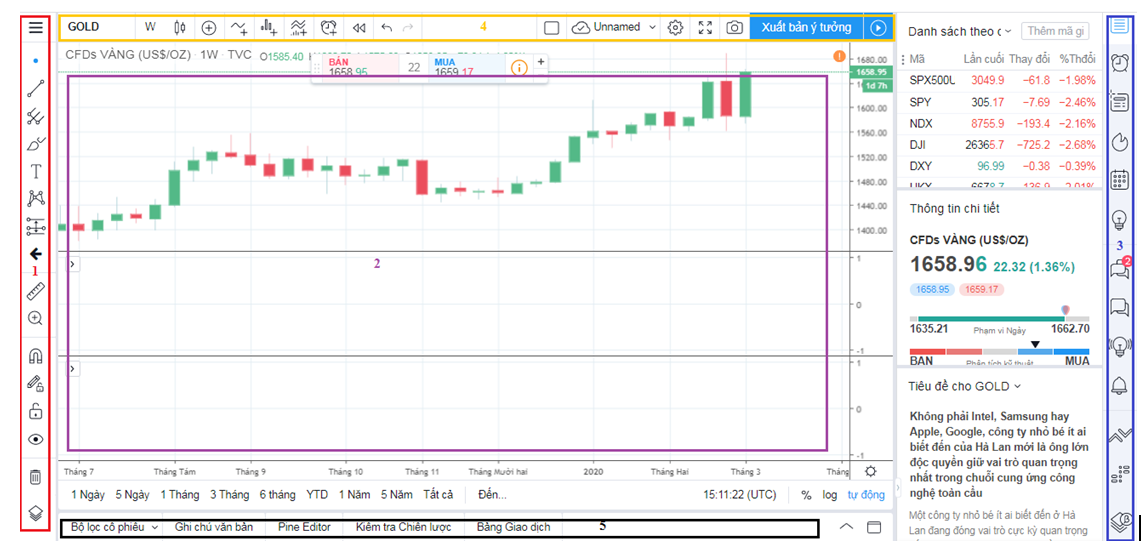This screenshot has width=1146, height=548.
Task: Open financials bar-chart plus icon
Action: pos(269,28)
